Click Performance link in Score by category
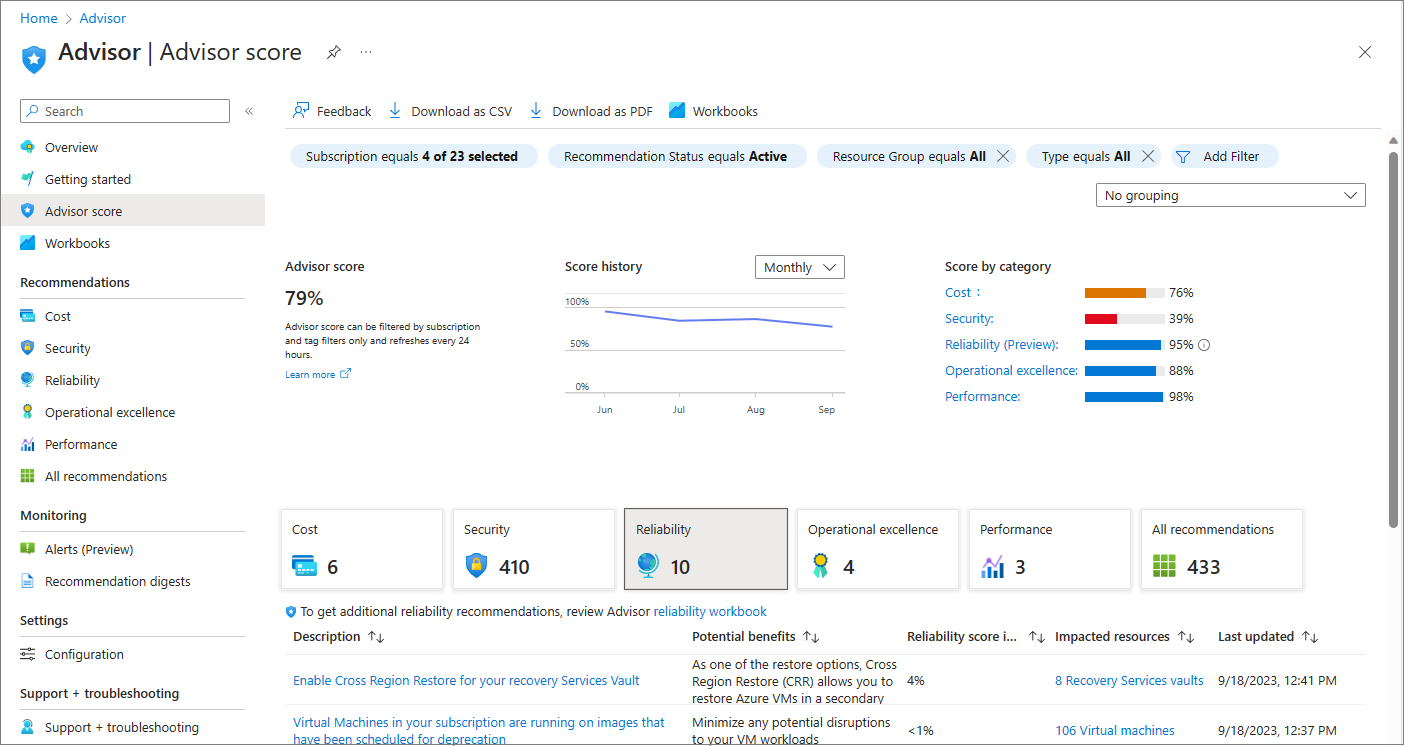This screenshot has width=1404, height=746. coord(983,397)
